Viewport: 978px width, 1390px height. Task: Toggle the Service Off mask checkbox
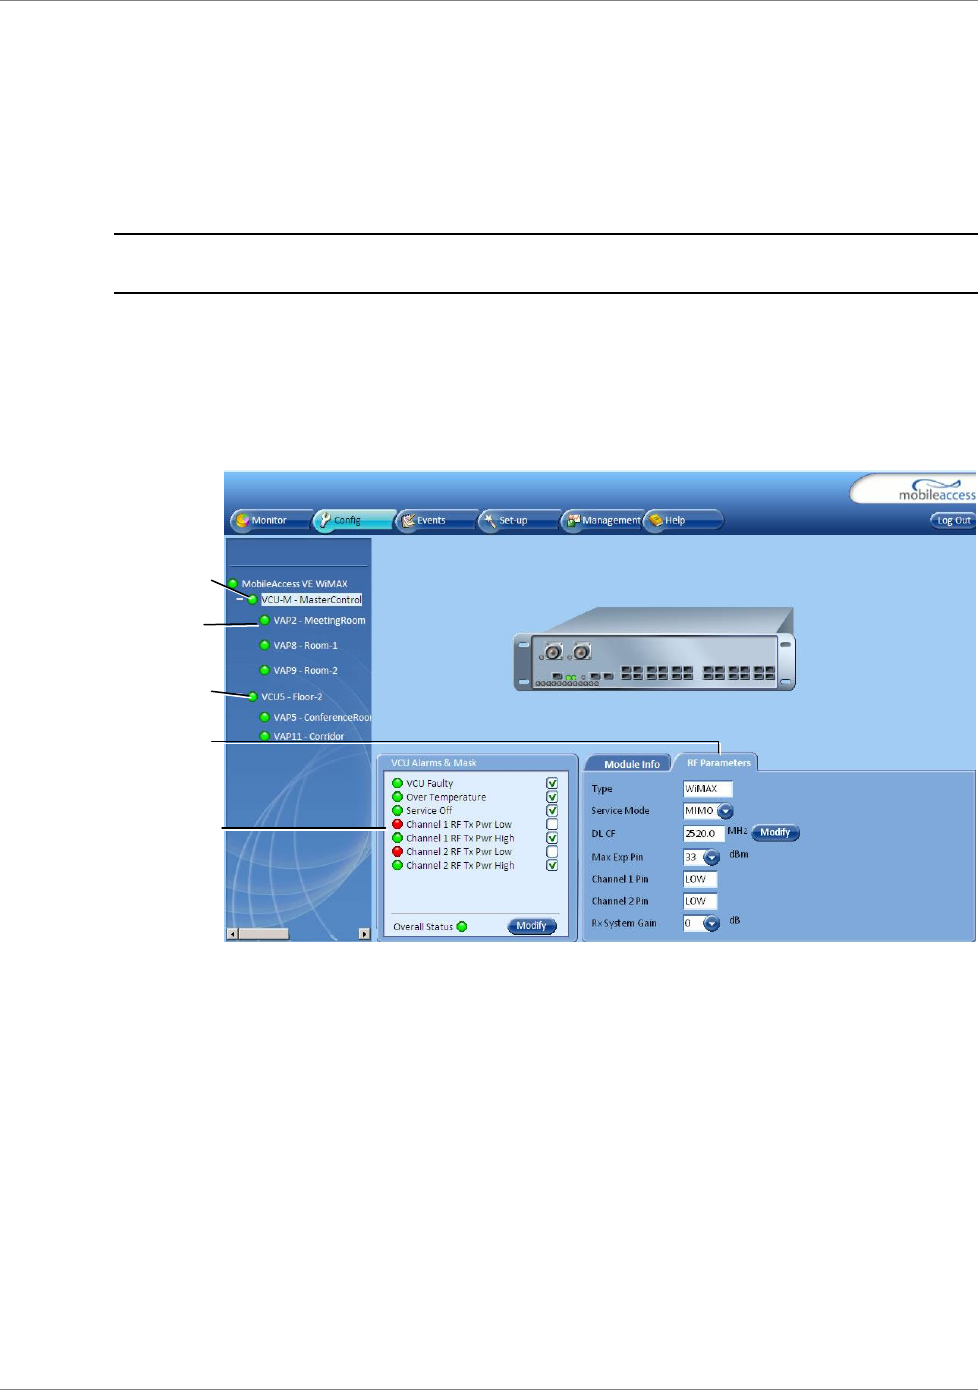coord(552,811)
